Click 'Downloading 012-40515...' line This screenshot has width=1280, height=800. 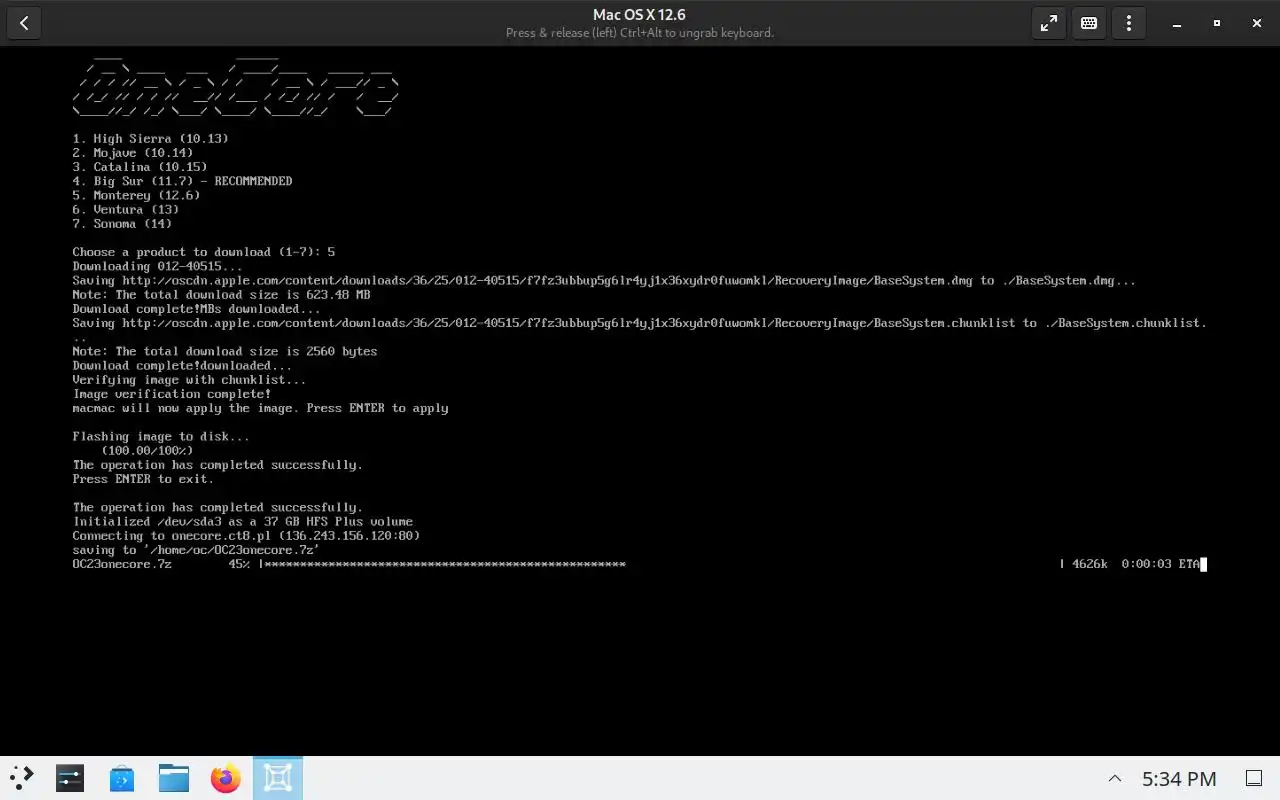point(157,266)
